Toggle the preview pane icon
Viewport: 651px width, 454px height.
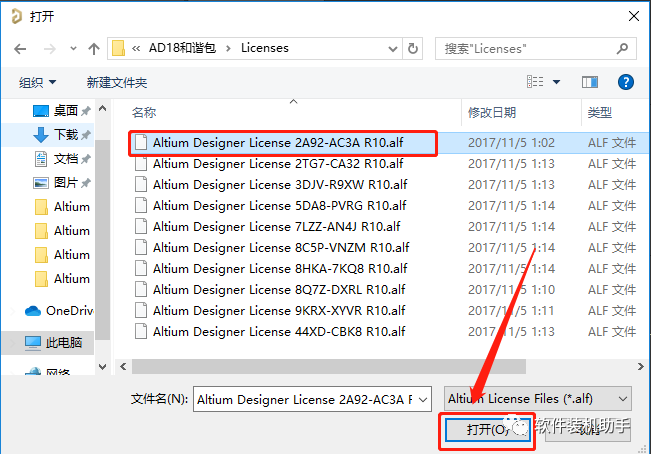[x=590, y=82]
